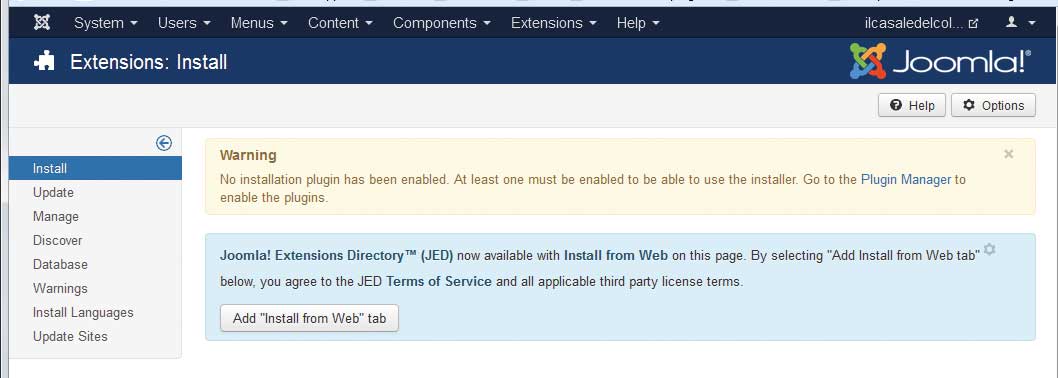This screenshot has height=378, width=1058.
Task: Click the Help button with question icon
Action: pos(912,105)
